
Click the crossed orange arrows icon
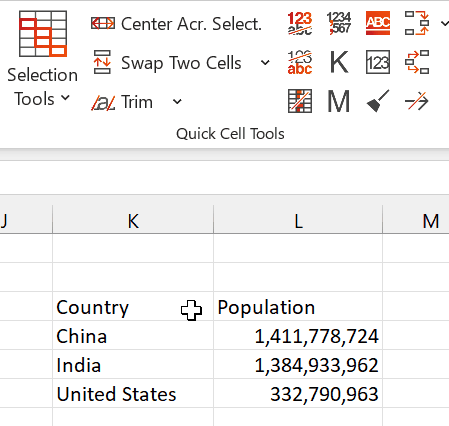417,101
